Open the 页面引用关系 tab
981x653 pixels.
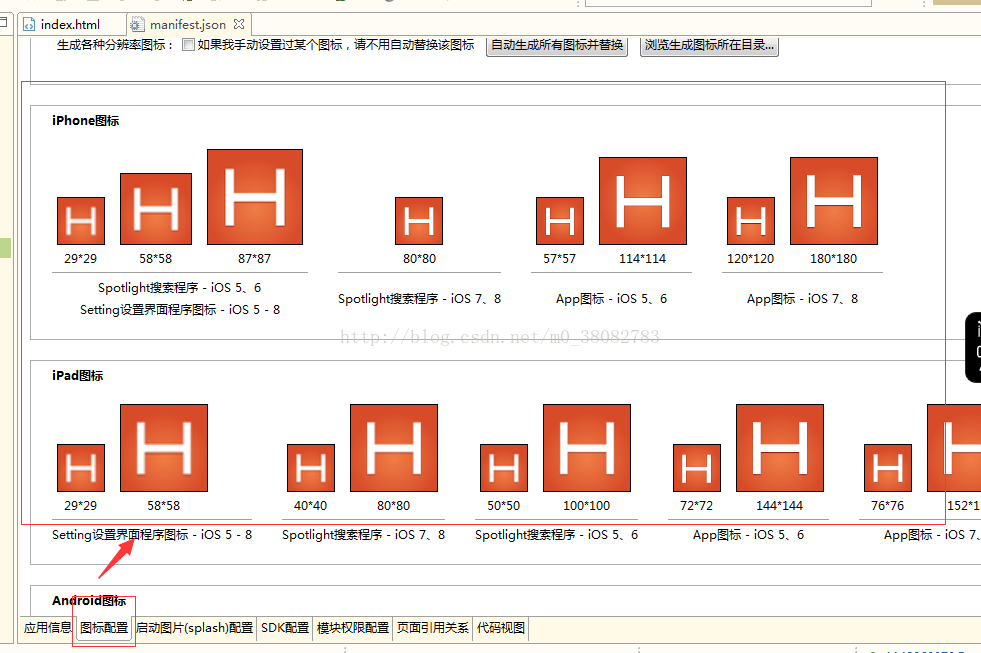(x=432, y=627)
